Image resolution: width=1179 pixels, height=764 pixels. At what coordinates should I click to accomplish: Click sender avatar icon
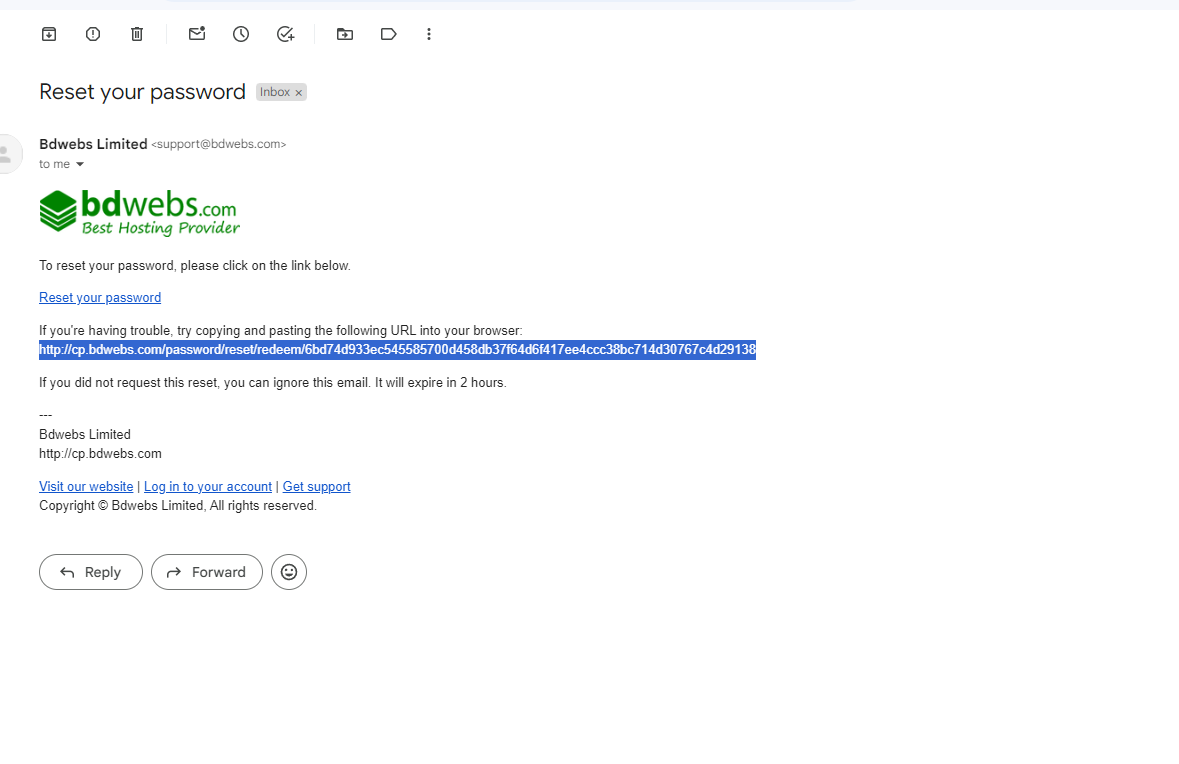[8, 154]
